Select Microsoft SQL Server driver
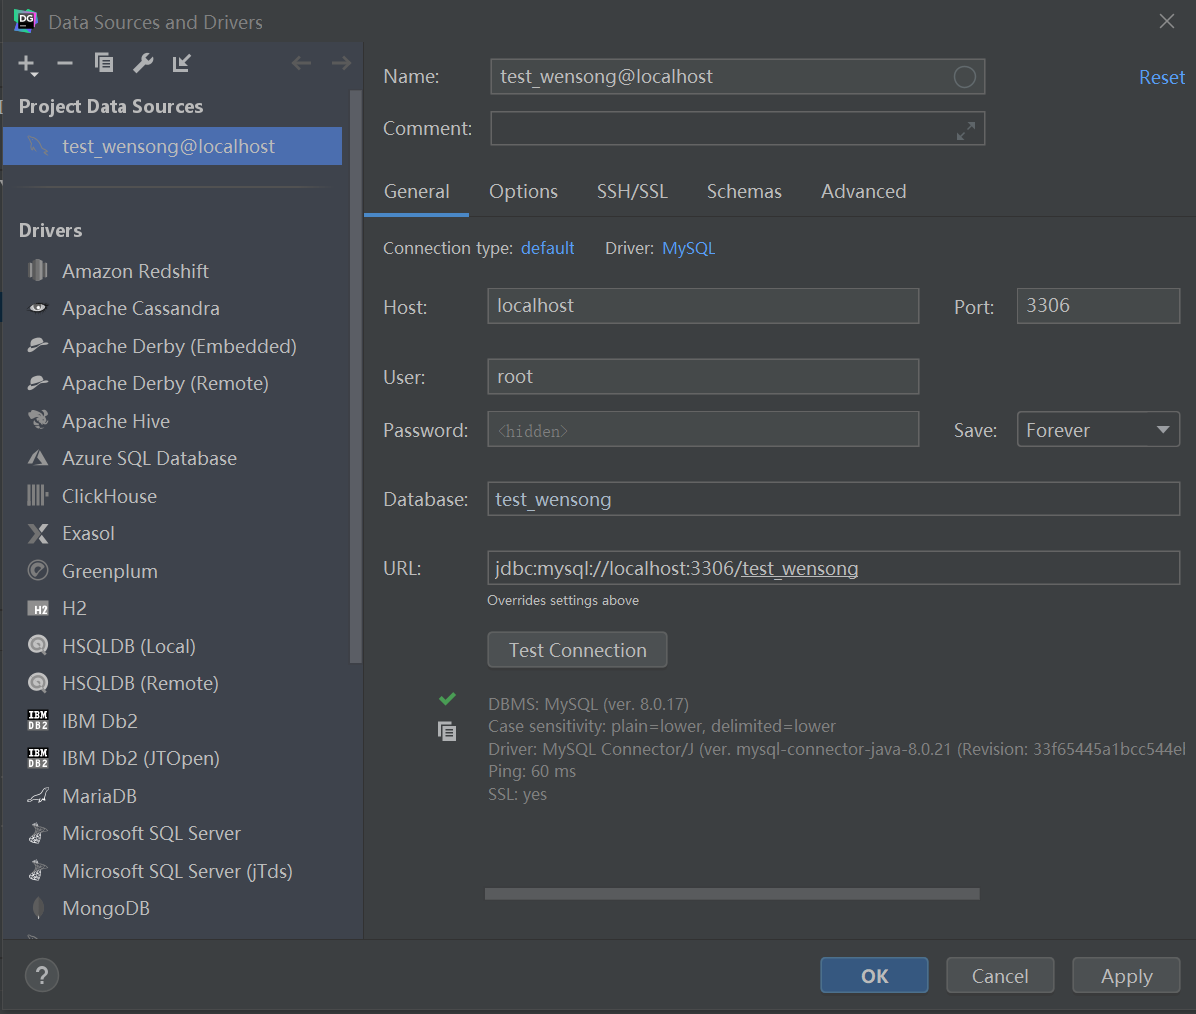 172,833
